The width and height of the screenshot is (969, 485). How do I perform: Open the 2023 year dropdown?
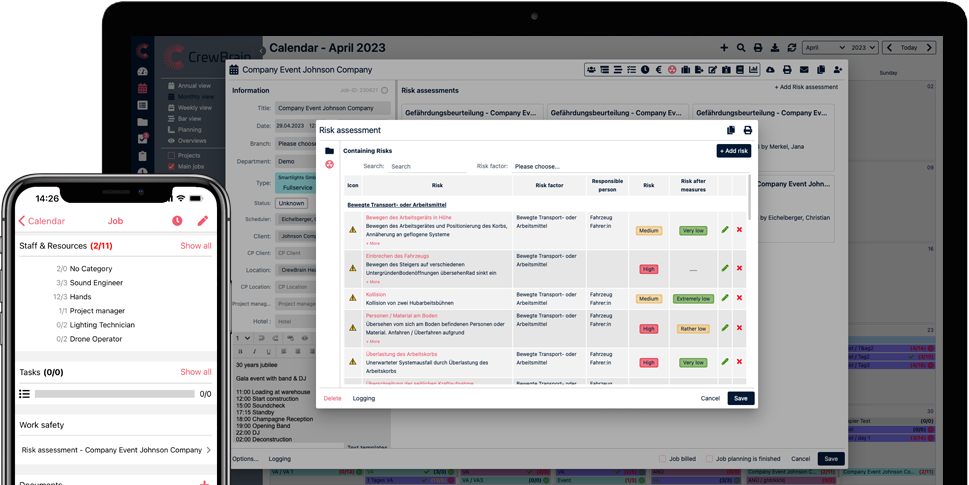pos(865,48)
